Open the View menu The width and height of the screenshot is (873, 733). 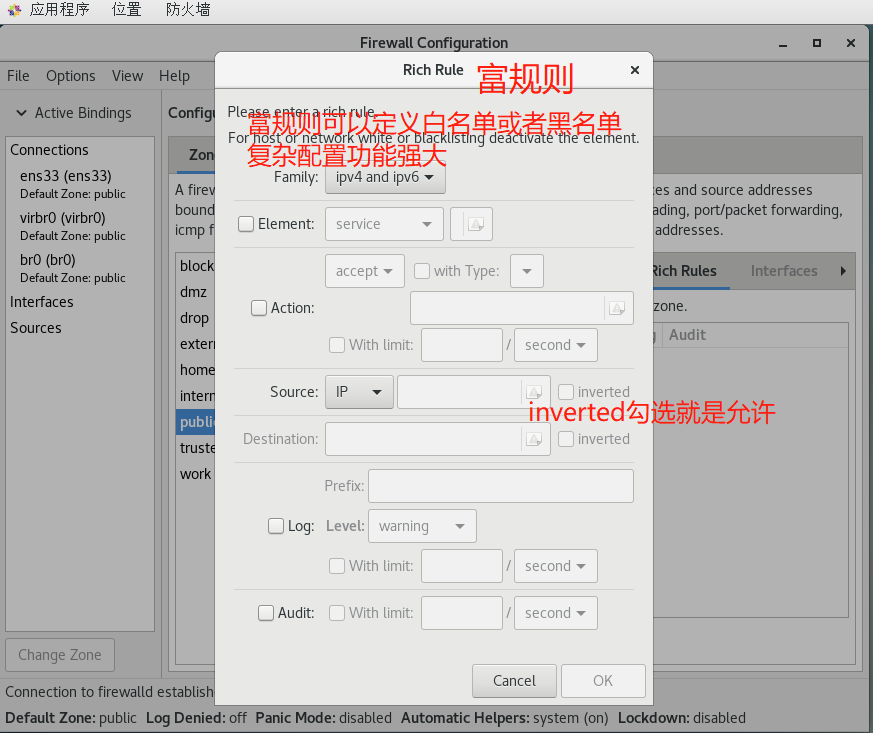coord(127,76)
